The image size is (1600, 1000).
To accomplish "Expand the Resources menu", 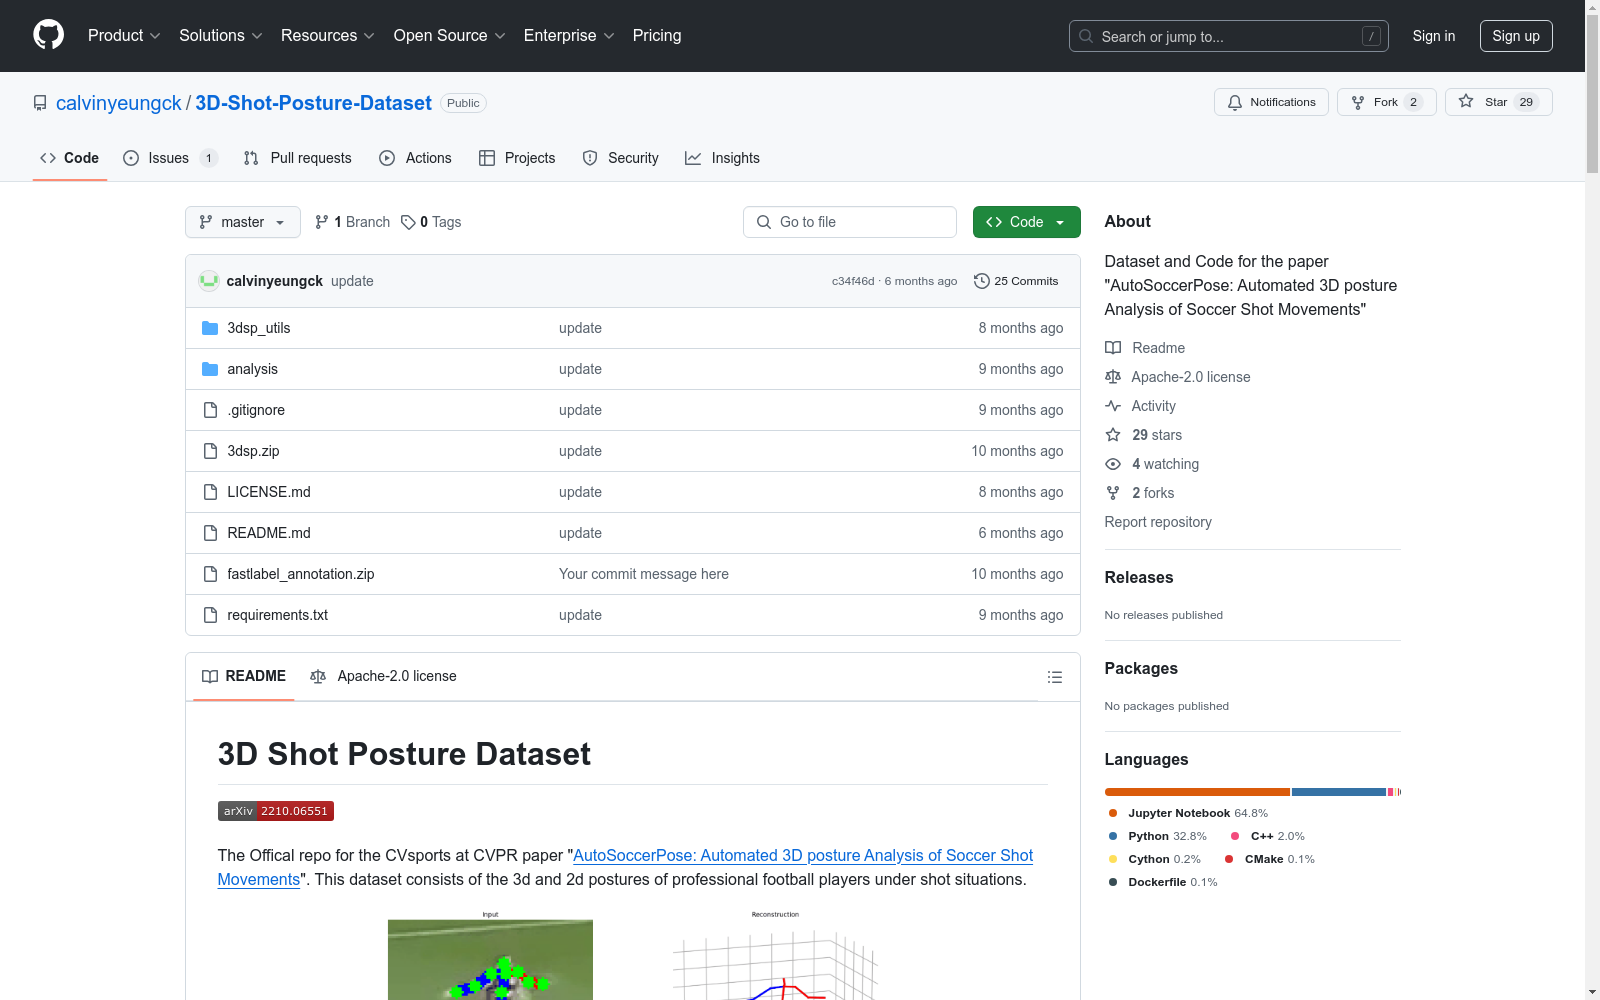I will tap(328, 35).
